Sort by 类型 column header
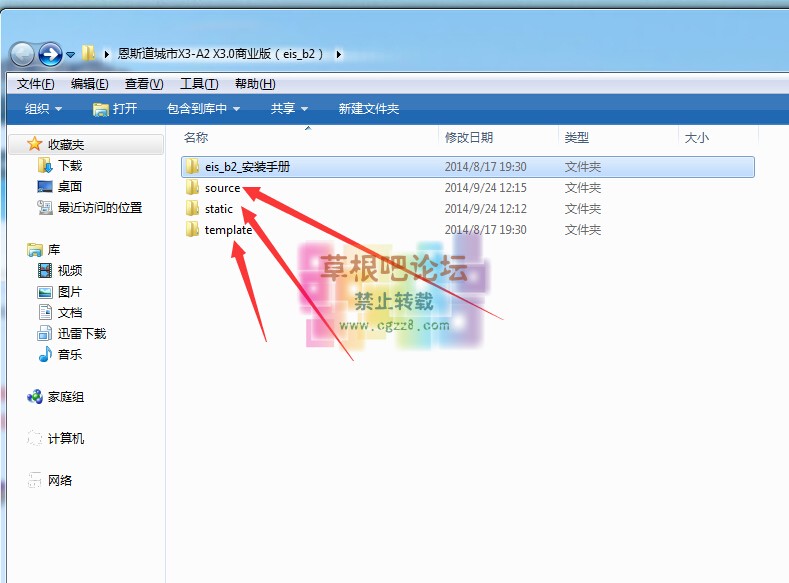 [x=577, y=137]
